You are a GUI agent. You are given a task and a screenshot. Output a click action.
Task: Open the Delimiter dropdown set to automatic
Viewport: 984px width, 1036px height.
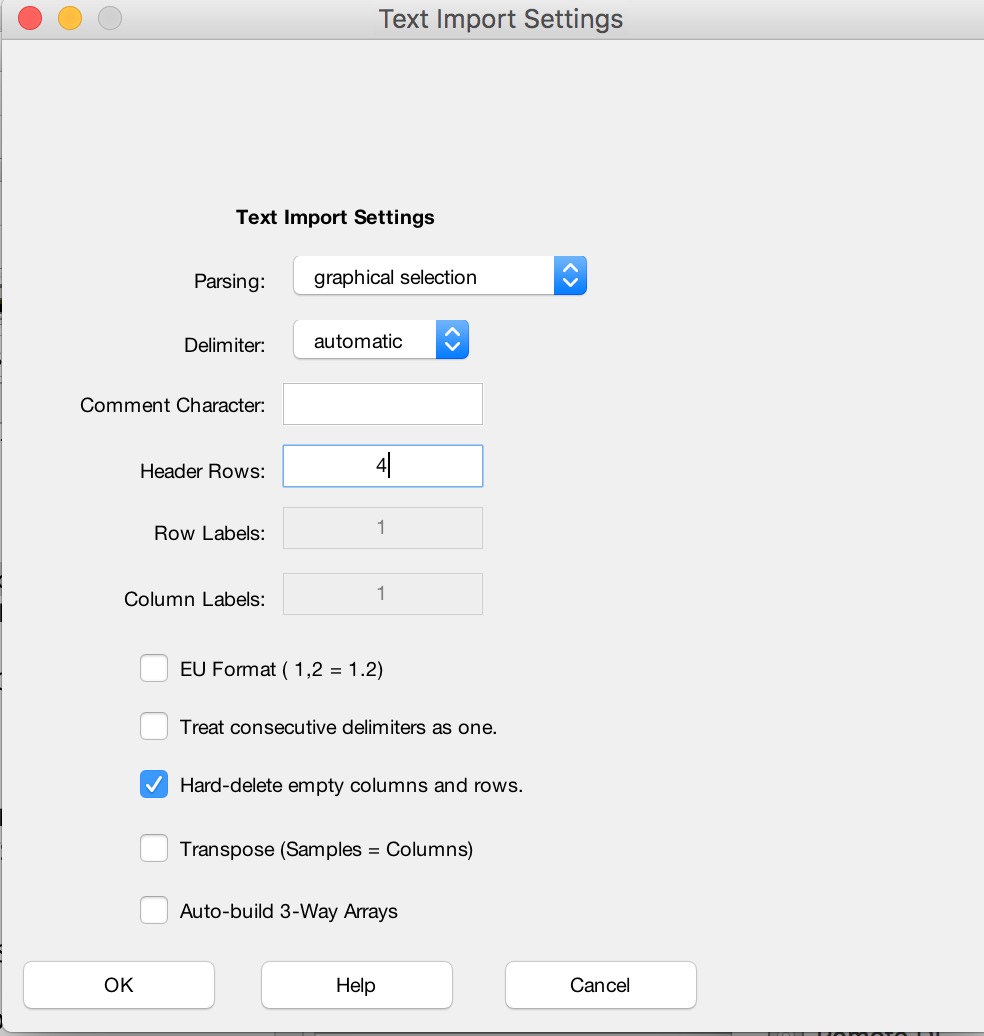tap(365, 341)
